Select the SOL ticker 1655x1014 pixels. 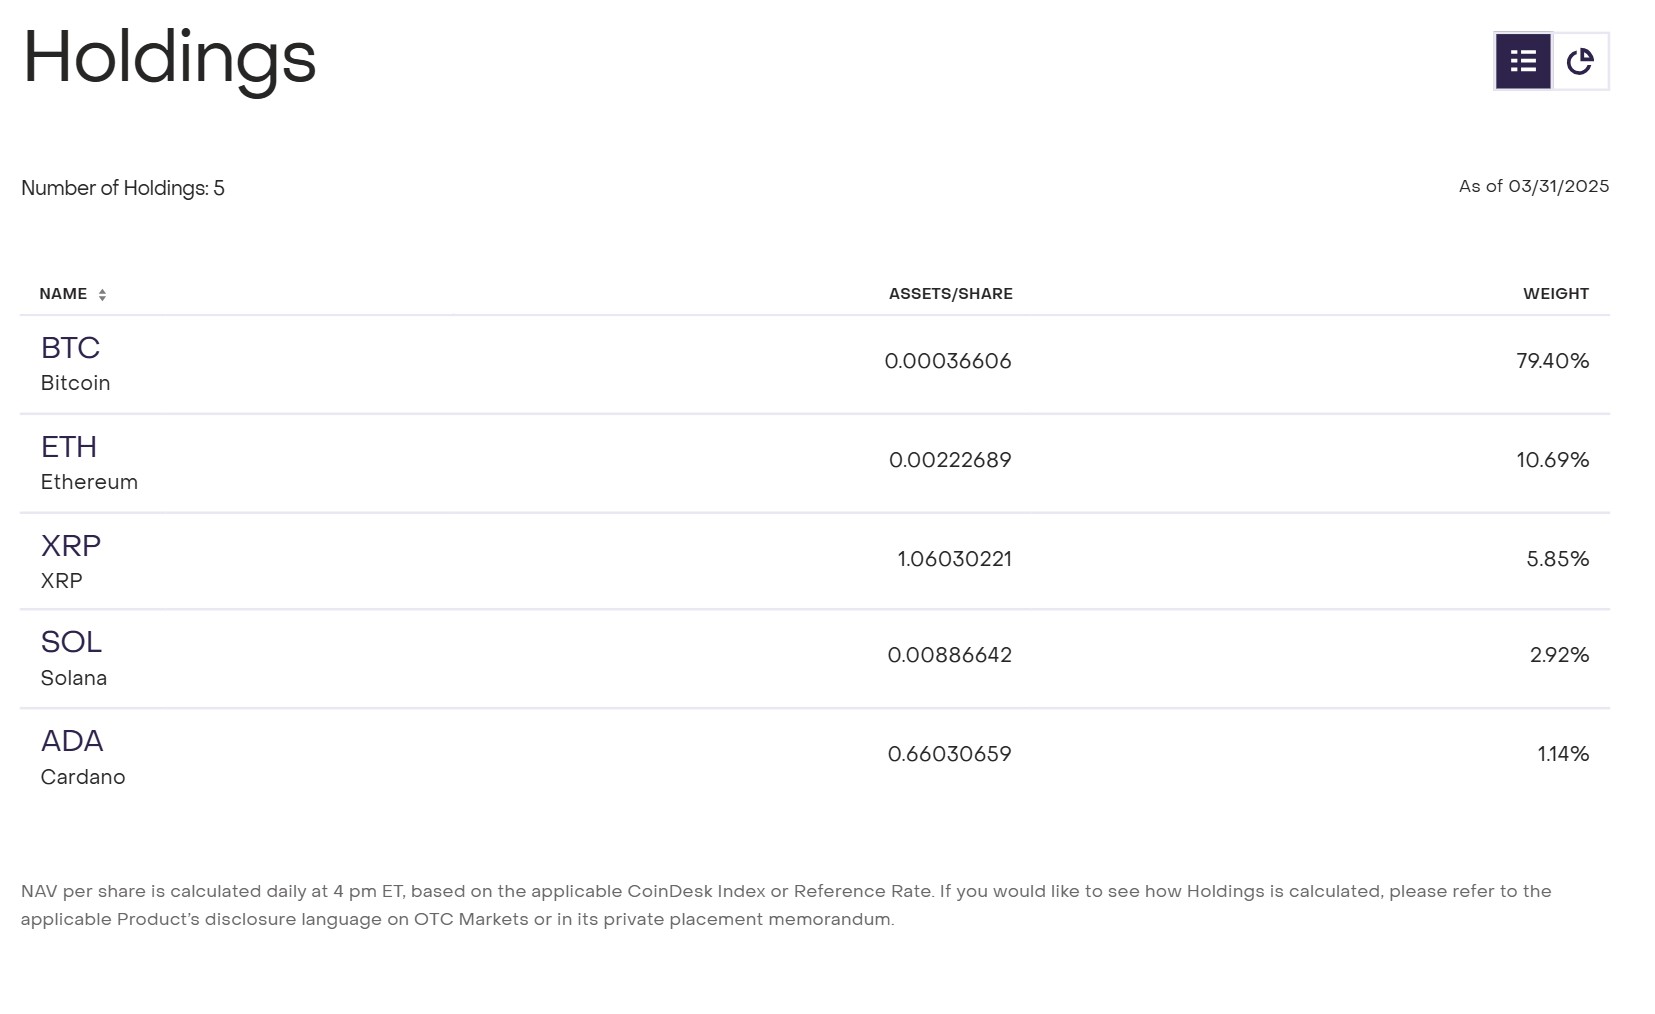click(71, 642)
